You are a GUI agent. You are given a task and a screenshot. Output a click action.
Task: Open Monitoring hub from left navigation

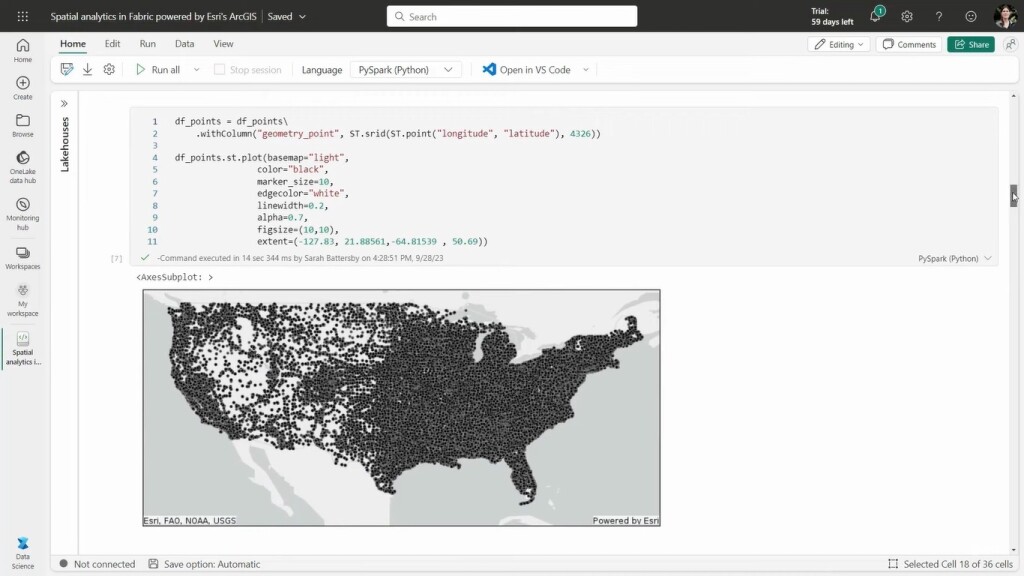point(22,211)
